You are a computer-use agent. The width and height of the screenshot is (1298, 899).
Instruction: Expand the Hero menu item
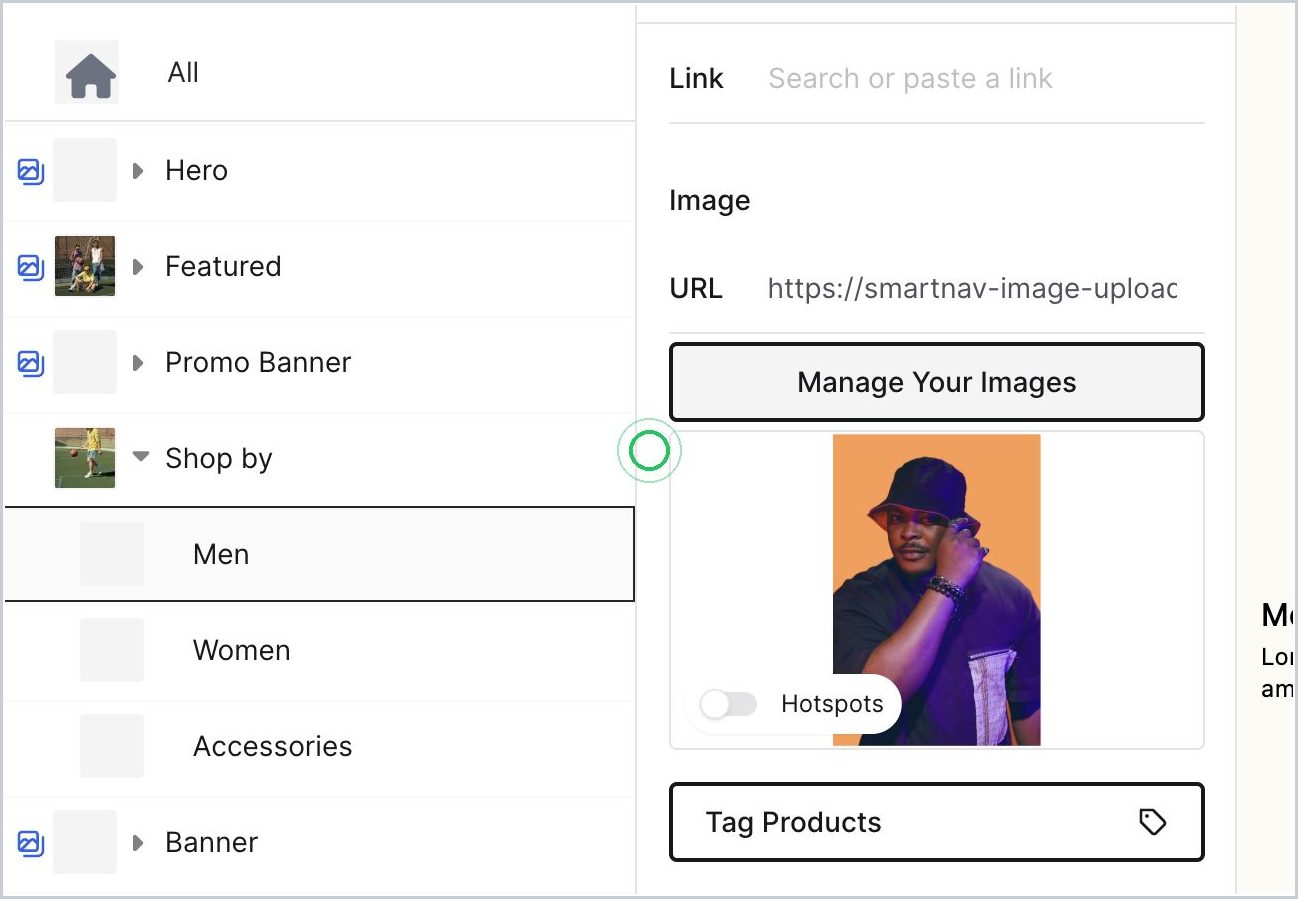(x=139, y=171)
